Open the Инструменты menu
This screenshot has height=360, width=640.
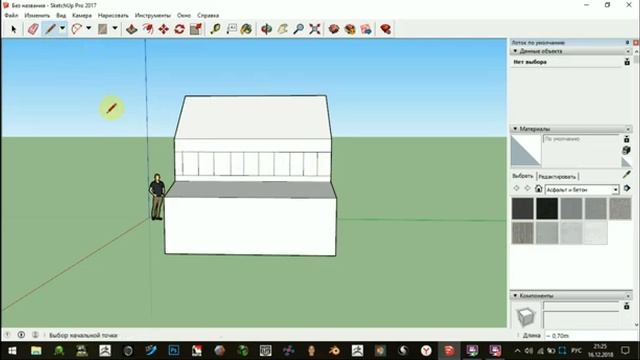[x=153, y=16]
